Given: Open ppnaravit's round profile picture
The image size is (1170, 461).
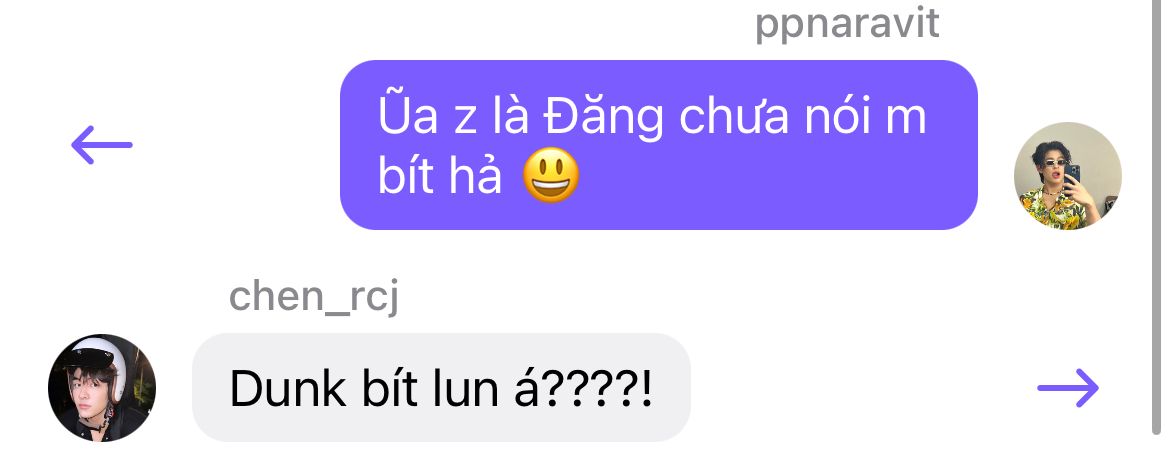Looking at the screenshot, I should [1068, 176].
